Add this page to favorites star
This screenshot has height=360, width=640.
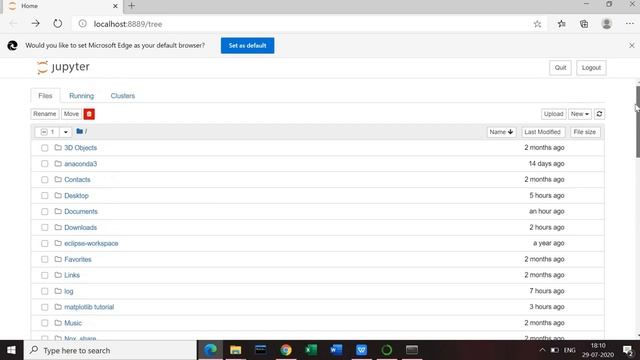click(537, 24)
